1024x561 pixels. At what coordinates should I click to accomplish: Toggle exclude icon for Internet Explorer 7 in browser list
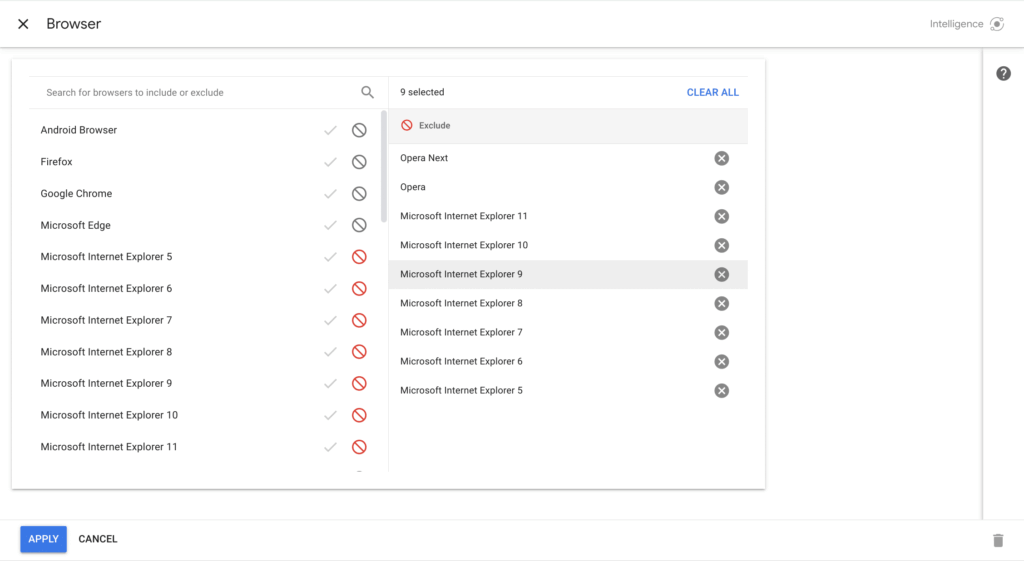click(359, 320)
